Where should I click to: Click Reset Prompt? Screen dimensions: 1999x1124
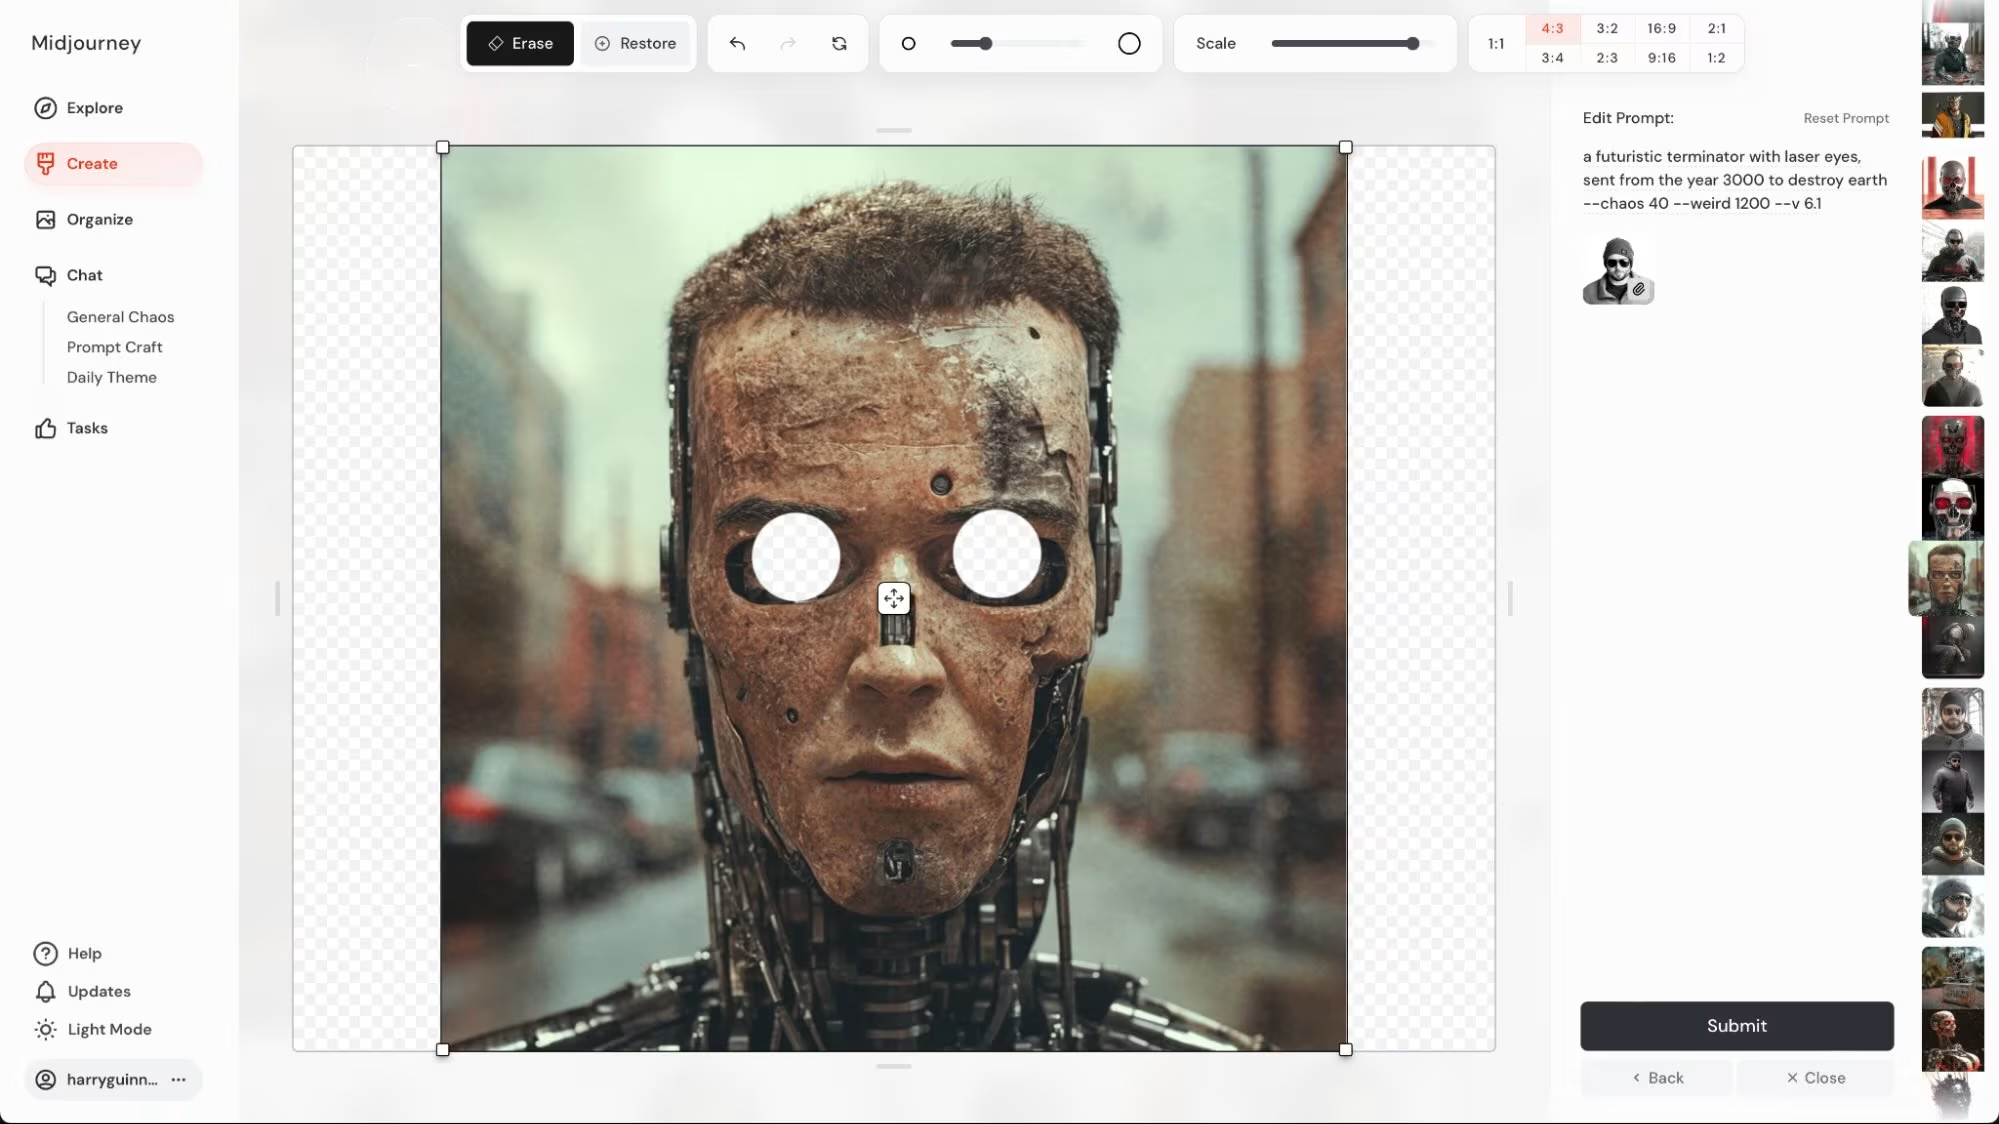(x=1845, y=118)
